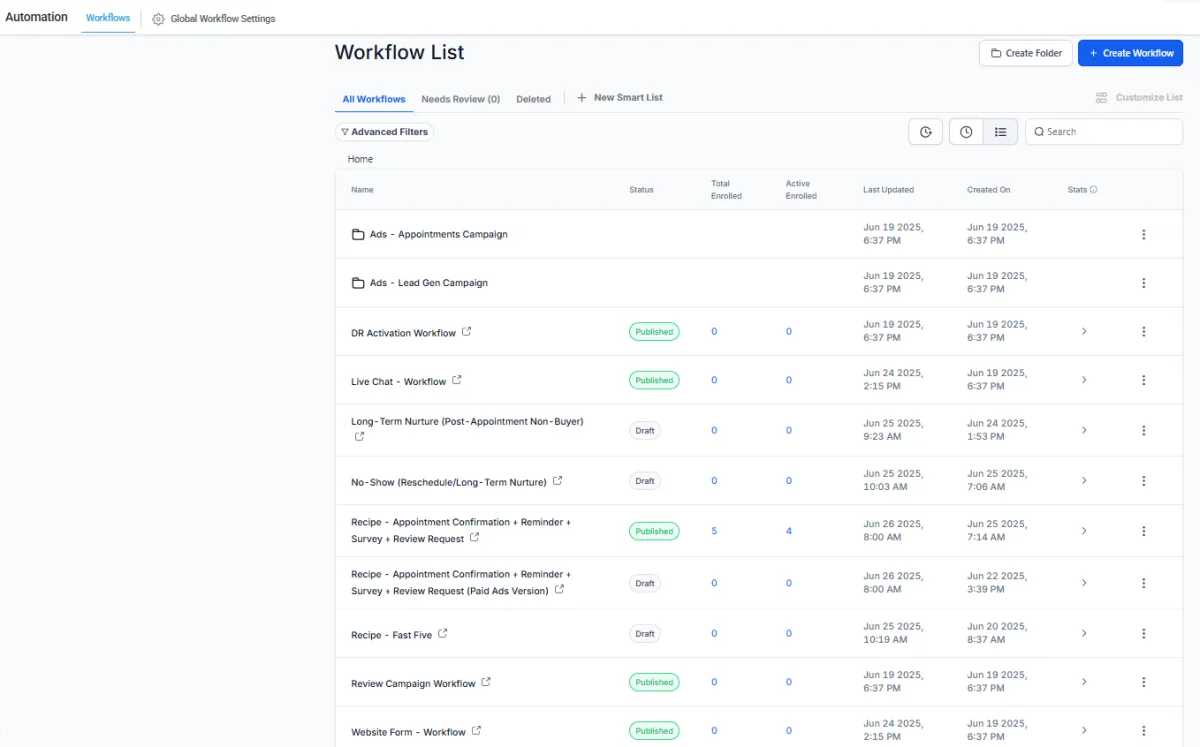Click the Active Enrolled column header

pos(801,190)
